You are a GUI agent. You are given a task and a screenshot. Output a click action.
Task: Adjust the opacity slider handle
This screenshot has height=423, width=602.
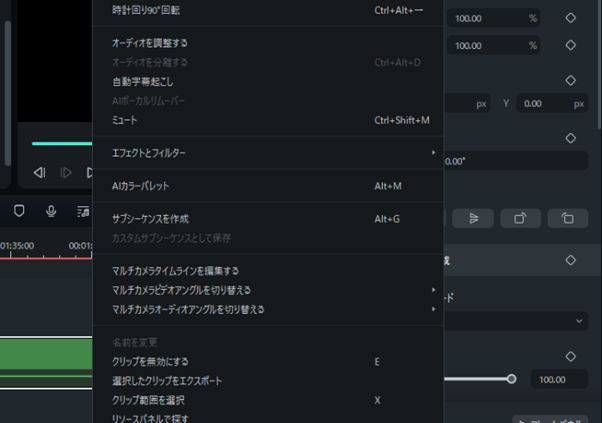511,379
